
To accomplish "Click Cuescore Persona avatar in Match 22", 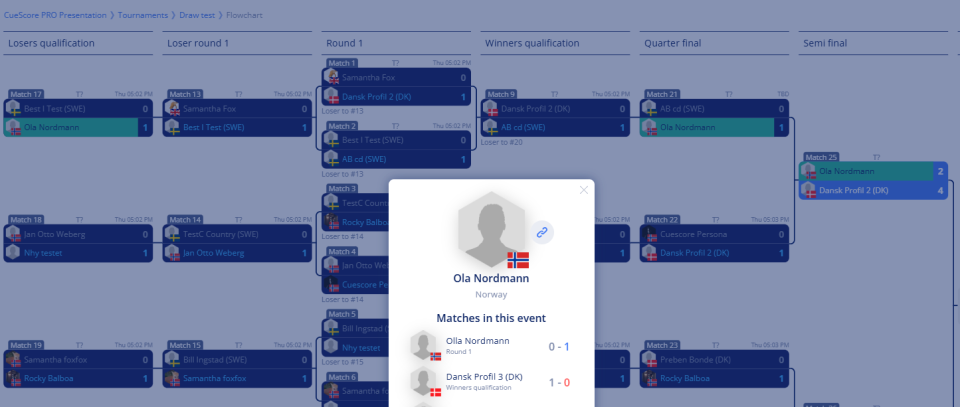I will [650, 234].
